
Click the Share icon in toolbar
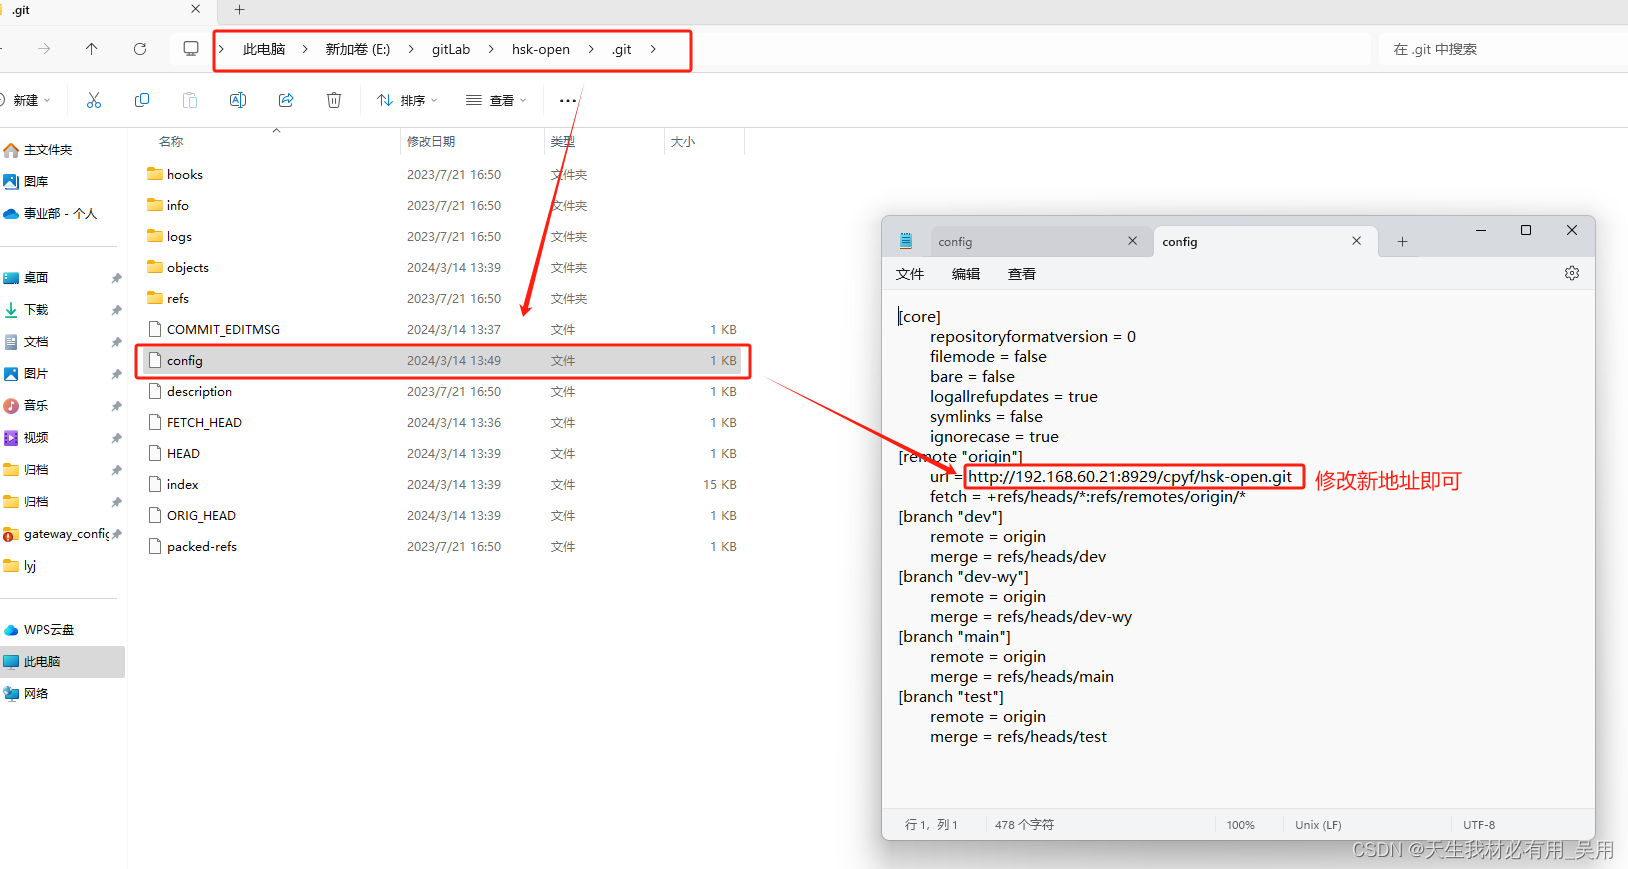(286, 100)
